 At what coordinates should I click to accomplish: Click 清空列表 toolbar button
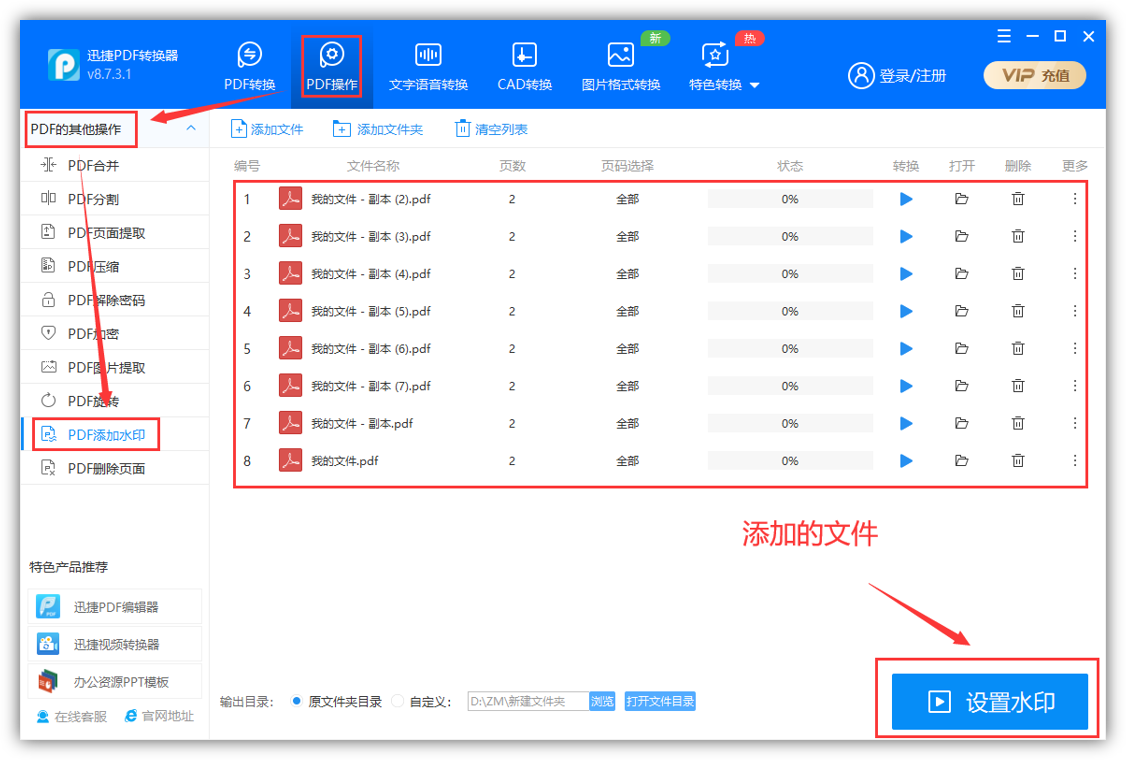click(x=491, y=129)
